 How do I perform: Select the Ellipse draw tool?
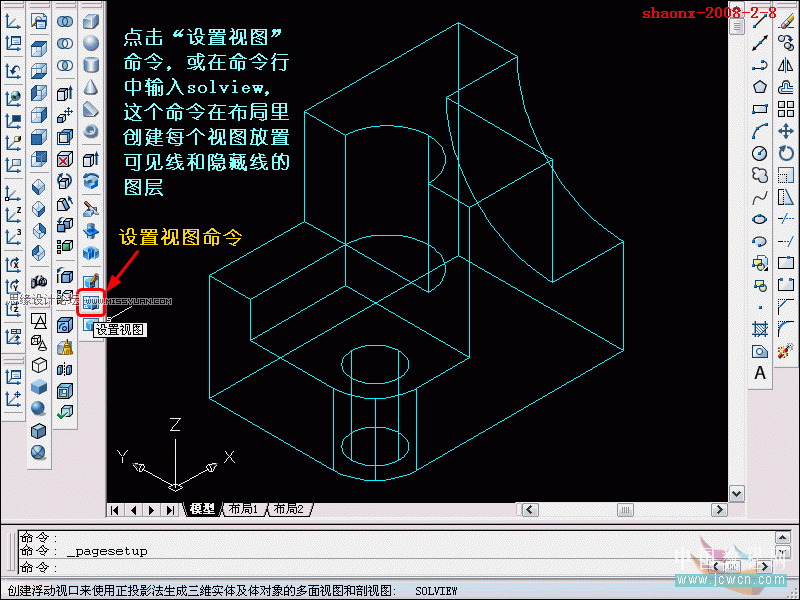[x=760, y=219]
